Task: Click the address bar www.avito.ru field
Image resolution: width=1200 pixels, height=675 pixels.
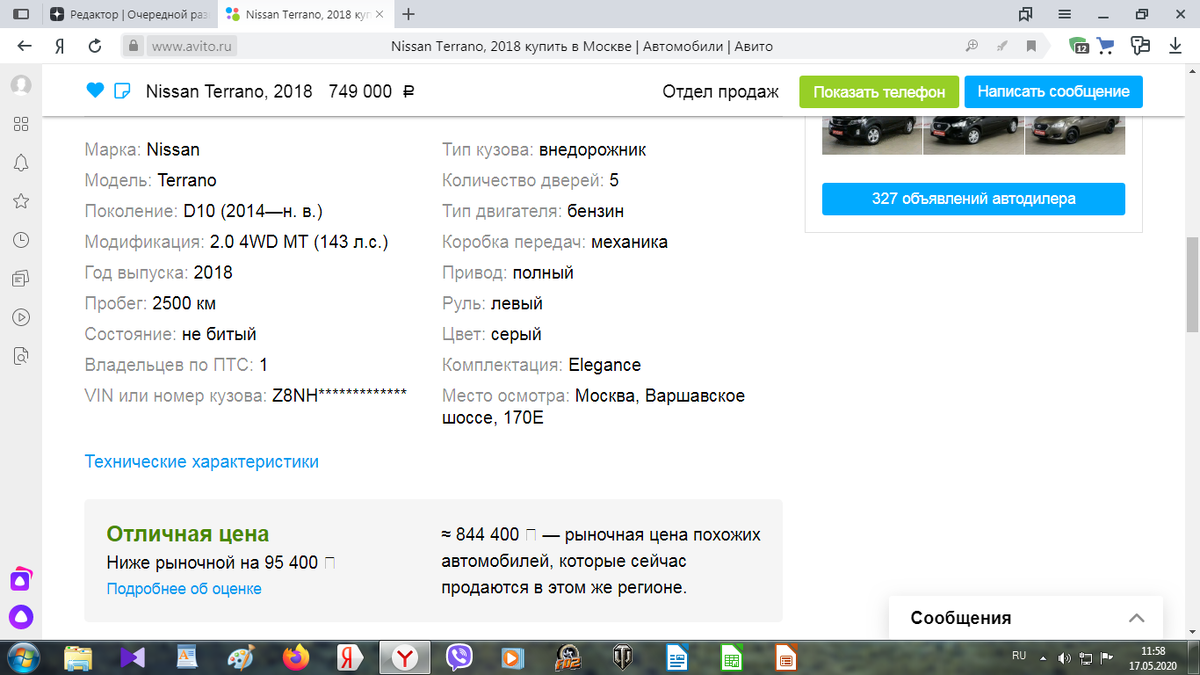Action: point(194,46)
